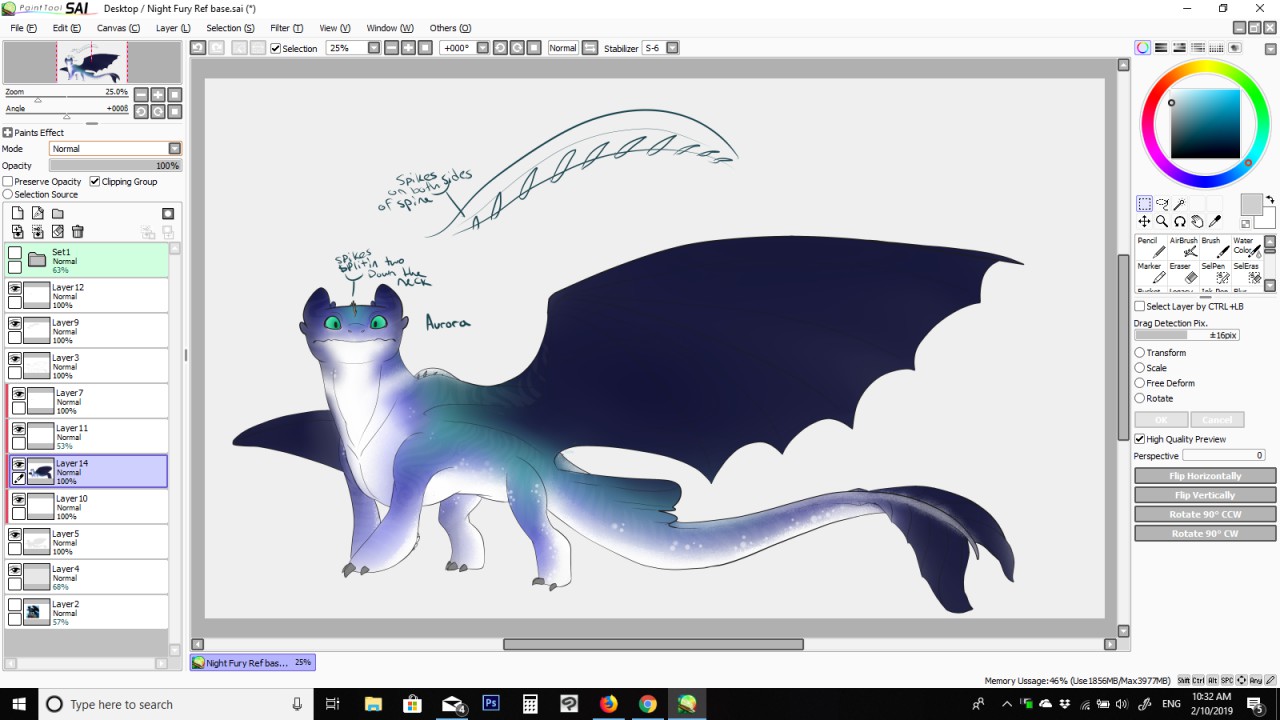Expand the Paints Effect section
Screen dimensions: 1280x720
pos(8,132)
